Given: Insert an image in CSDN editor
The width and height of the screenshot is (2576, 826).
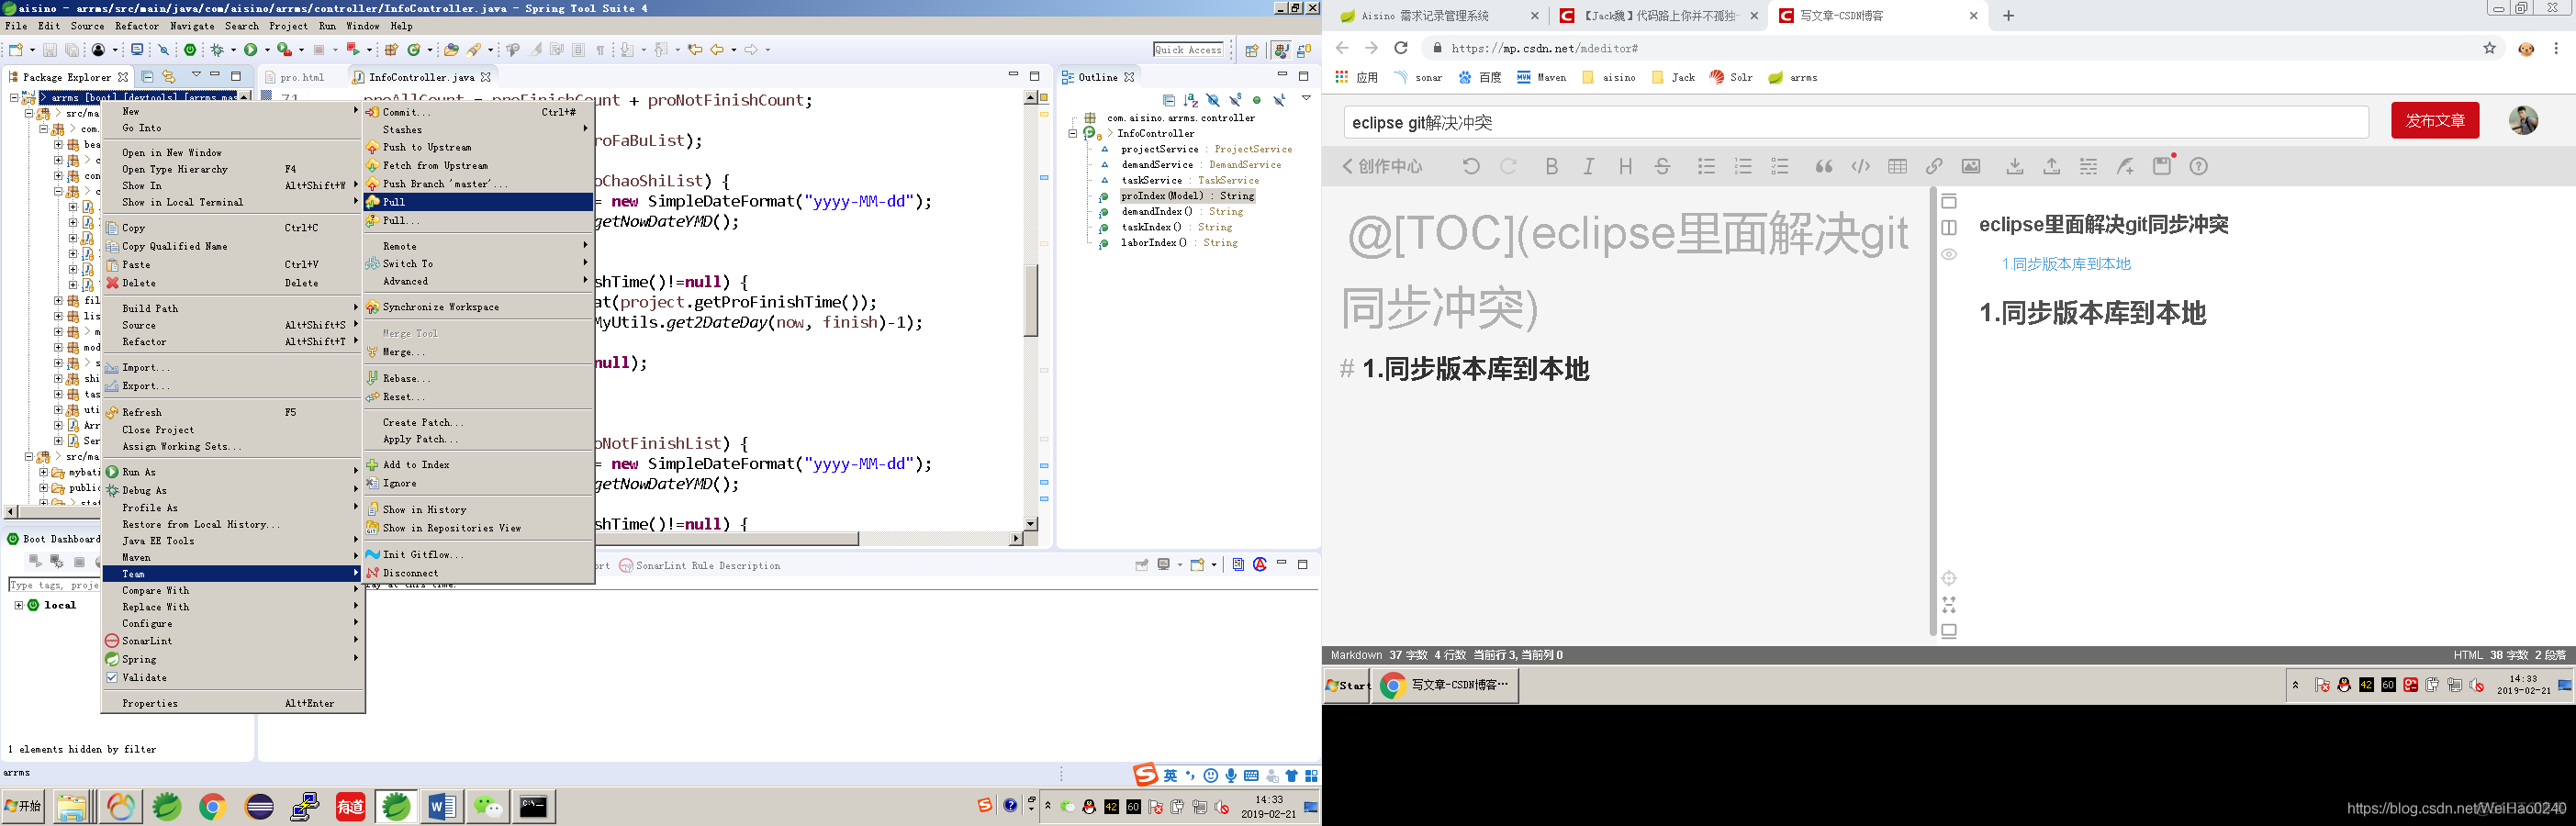Looking at the screenshot, I should coord(1971,166).
